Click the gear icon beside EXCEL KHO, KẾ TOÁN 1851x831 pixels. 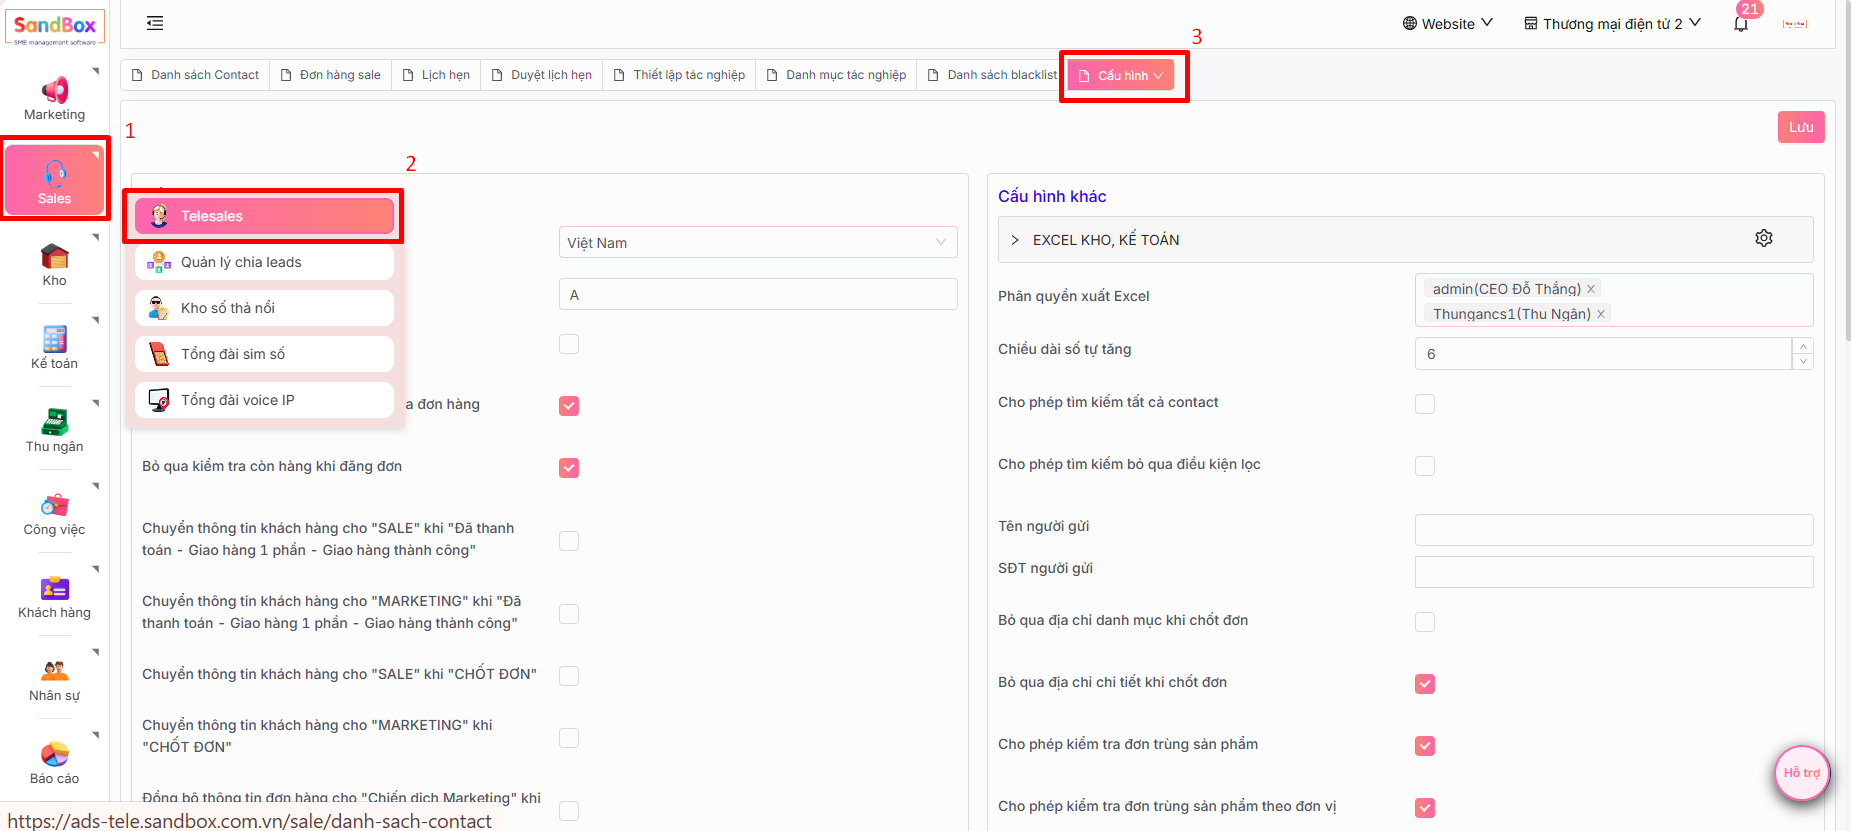coord(1763,238)
